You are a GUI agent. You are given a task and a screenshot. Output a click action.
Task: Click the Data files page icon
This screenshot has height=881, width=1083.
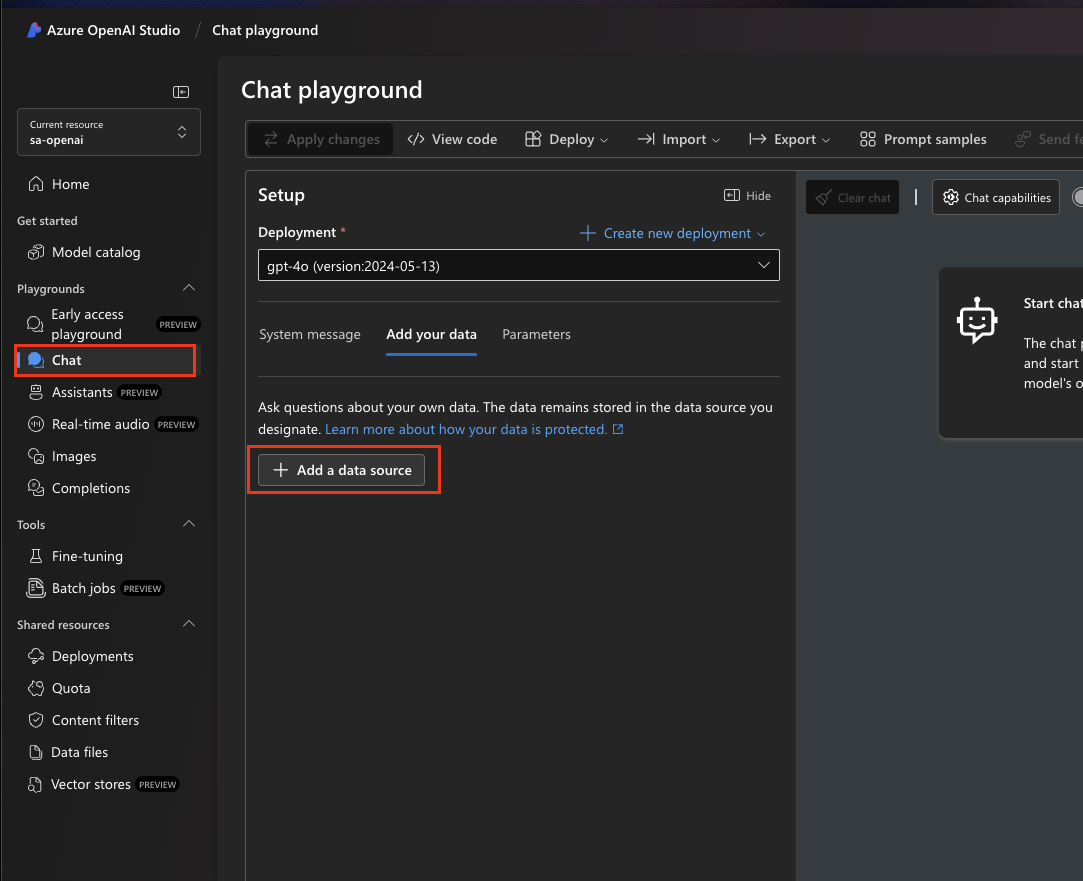36,752
